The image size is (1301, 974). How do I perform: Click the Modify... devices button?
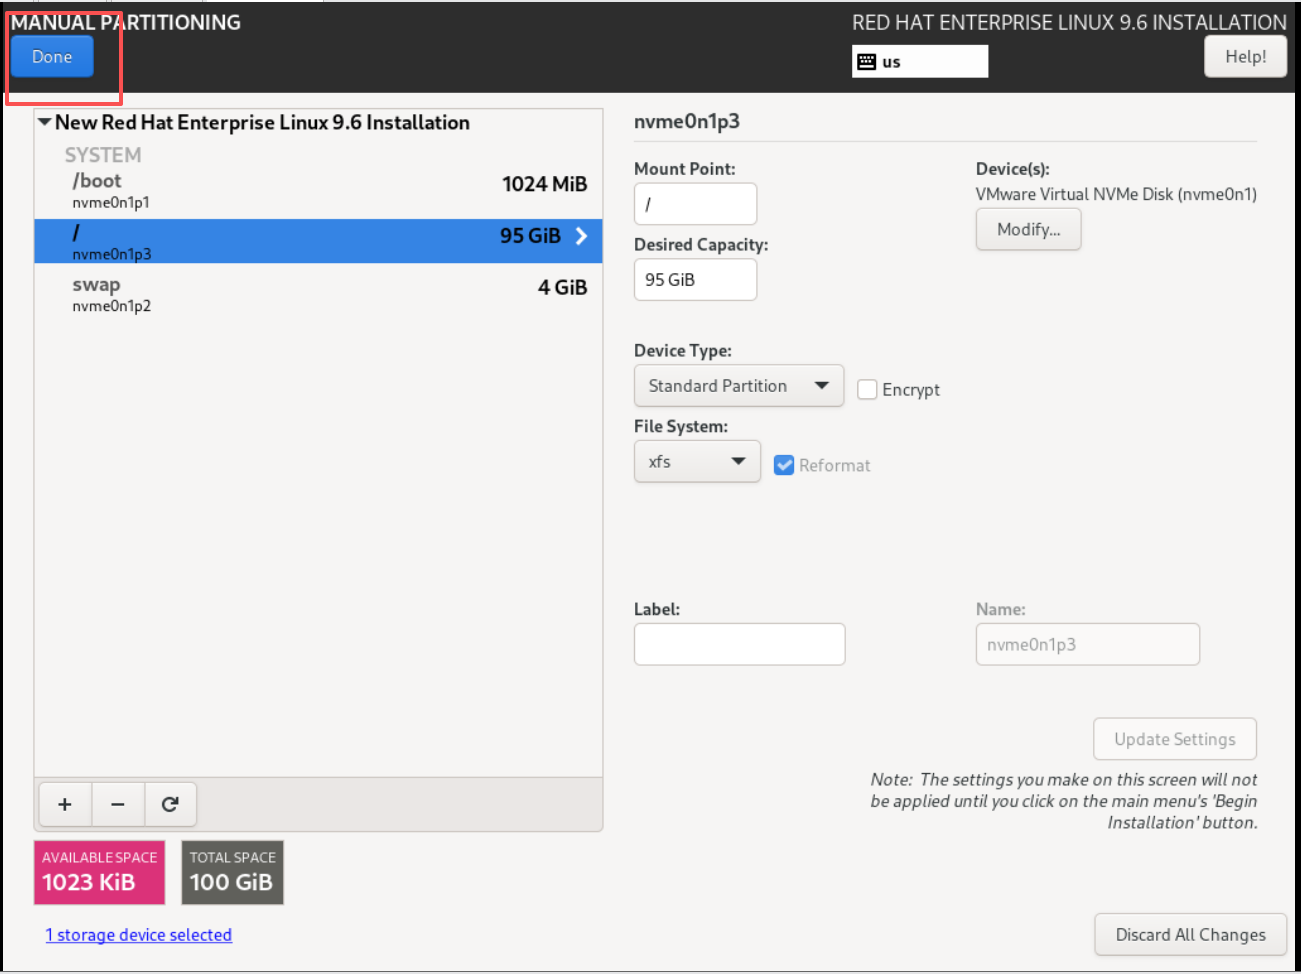click(x=1028, y=229)
